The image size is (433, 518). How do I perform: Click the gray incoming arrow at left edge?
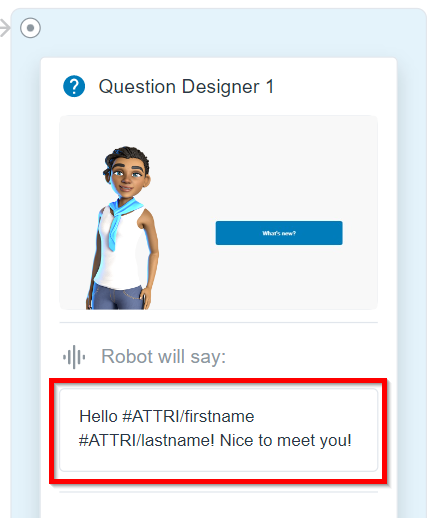pos(5,28)
